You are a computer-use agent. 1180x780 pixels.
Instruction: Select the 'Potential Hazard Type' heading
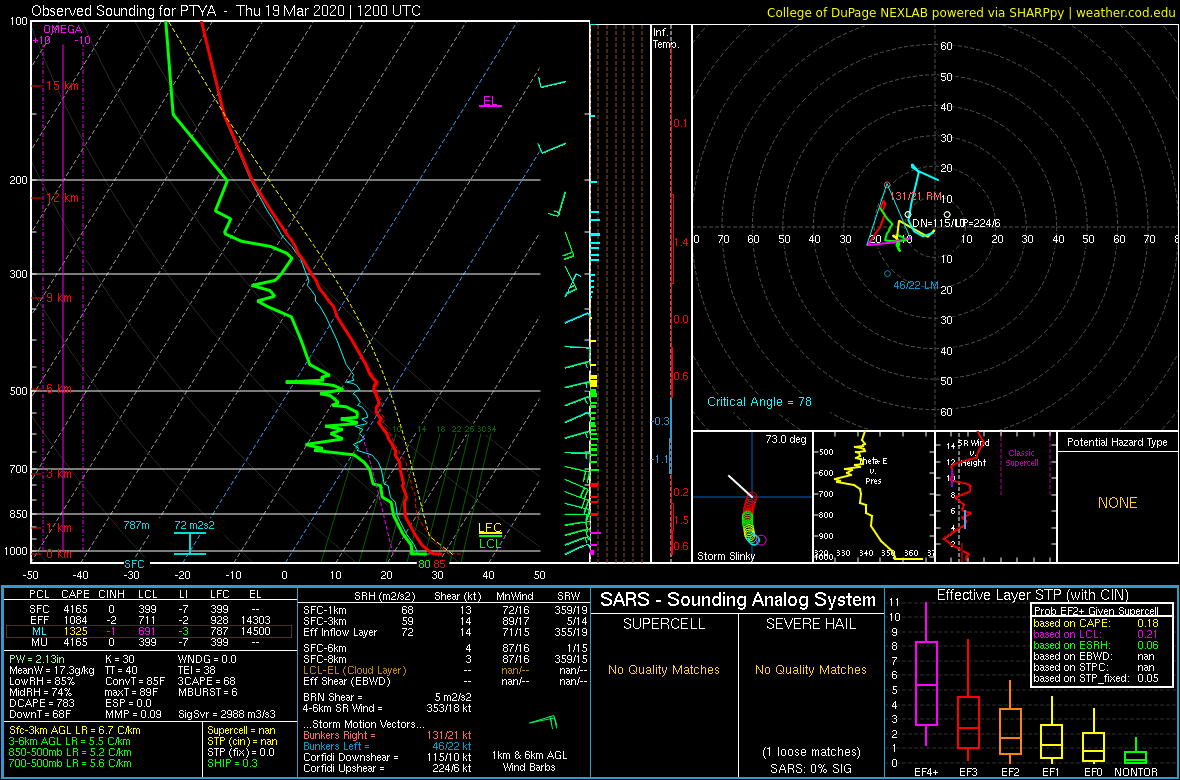1116,443
